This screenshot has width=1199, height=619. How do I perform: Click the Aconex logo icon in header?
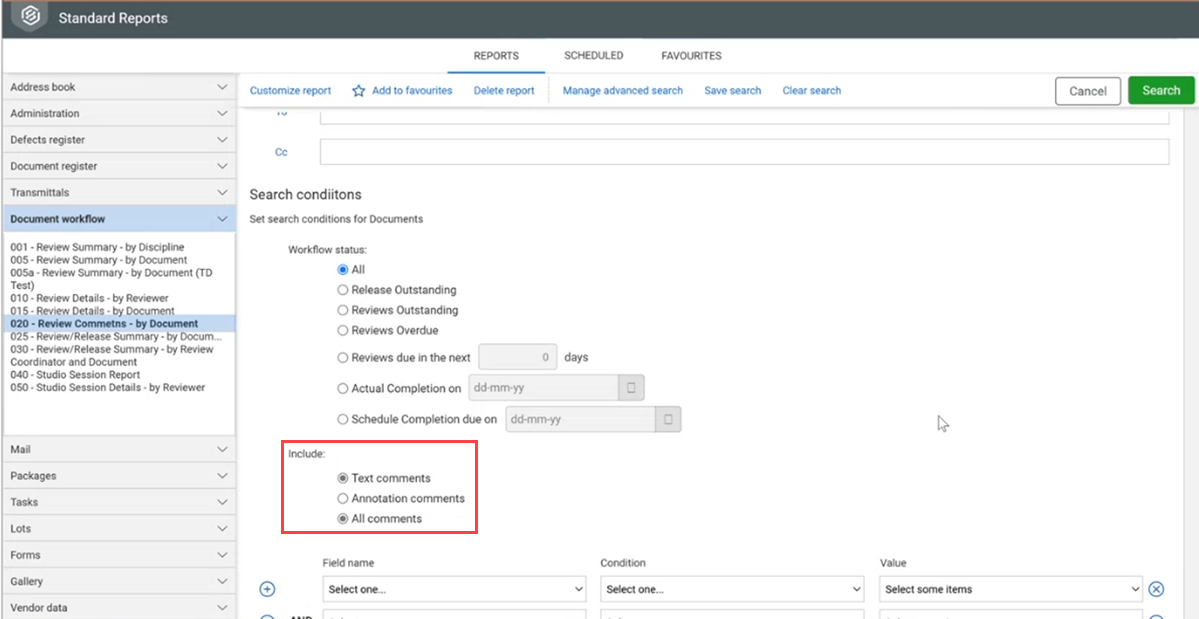pos(29,17)
